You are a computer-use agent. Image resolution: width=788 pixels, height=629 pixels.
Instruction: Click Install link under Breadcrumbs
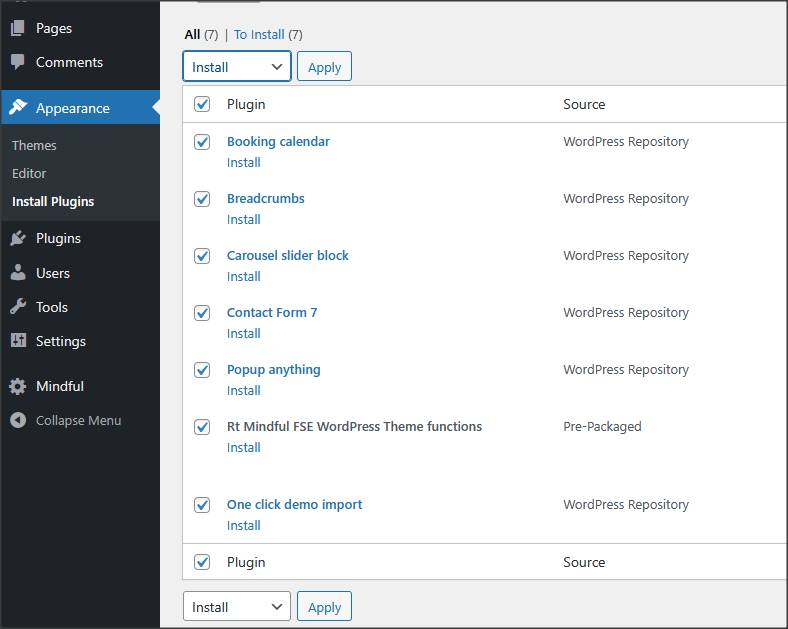click(x=243, y=219)
